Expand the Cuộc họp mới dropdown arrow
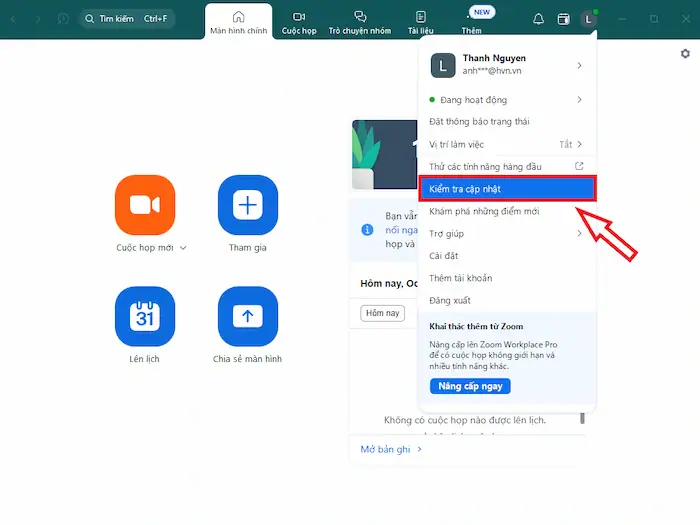The image size is (700, 525). tap(183, 248)
